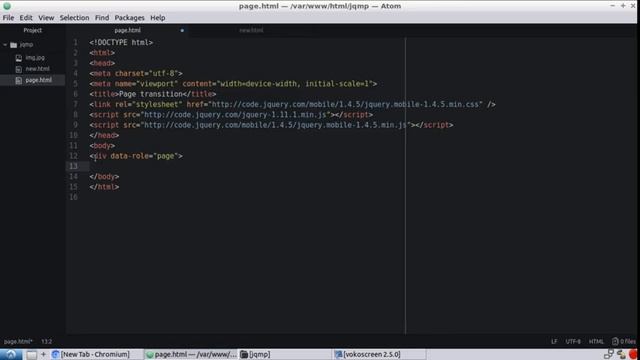
Task: Click the closing body tag line
Action: pos(104,177)
